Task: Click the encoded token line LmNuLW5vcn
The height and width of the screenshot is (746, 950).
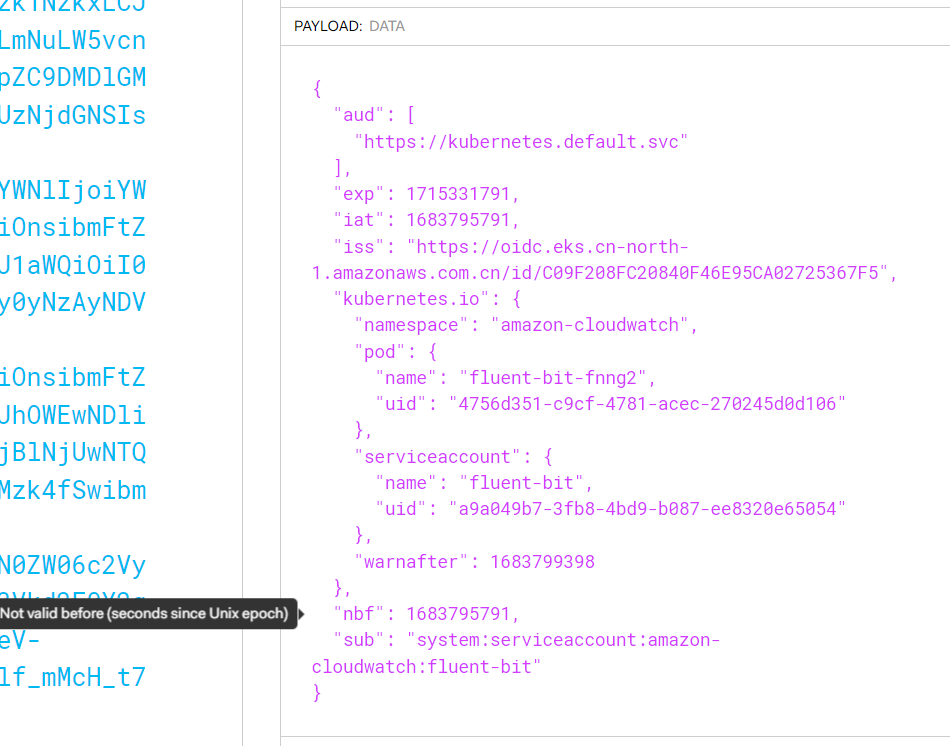Action: 73,41
